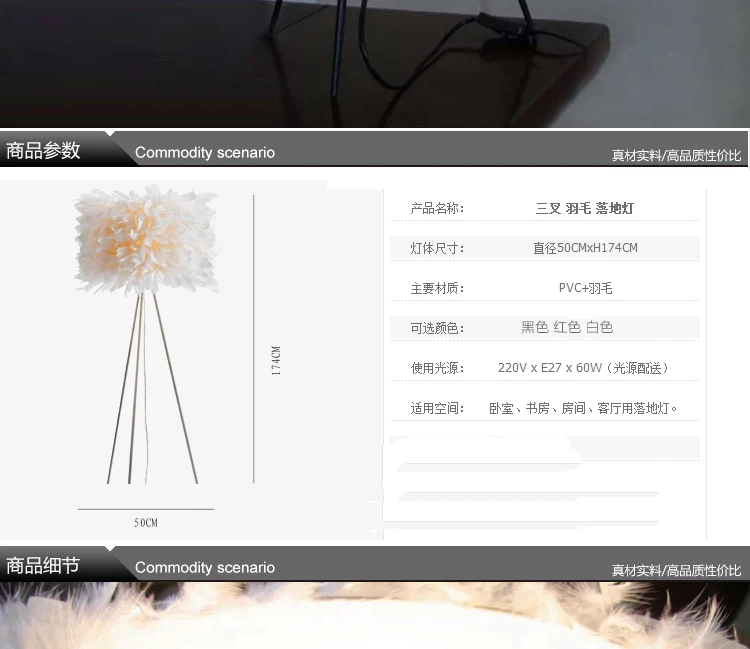Click the 真材实料/高品质性价比 slogan in 商品细节 banner
The height and width of the screenshot is (649, 750).
[676, 570]
